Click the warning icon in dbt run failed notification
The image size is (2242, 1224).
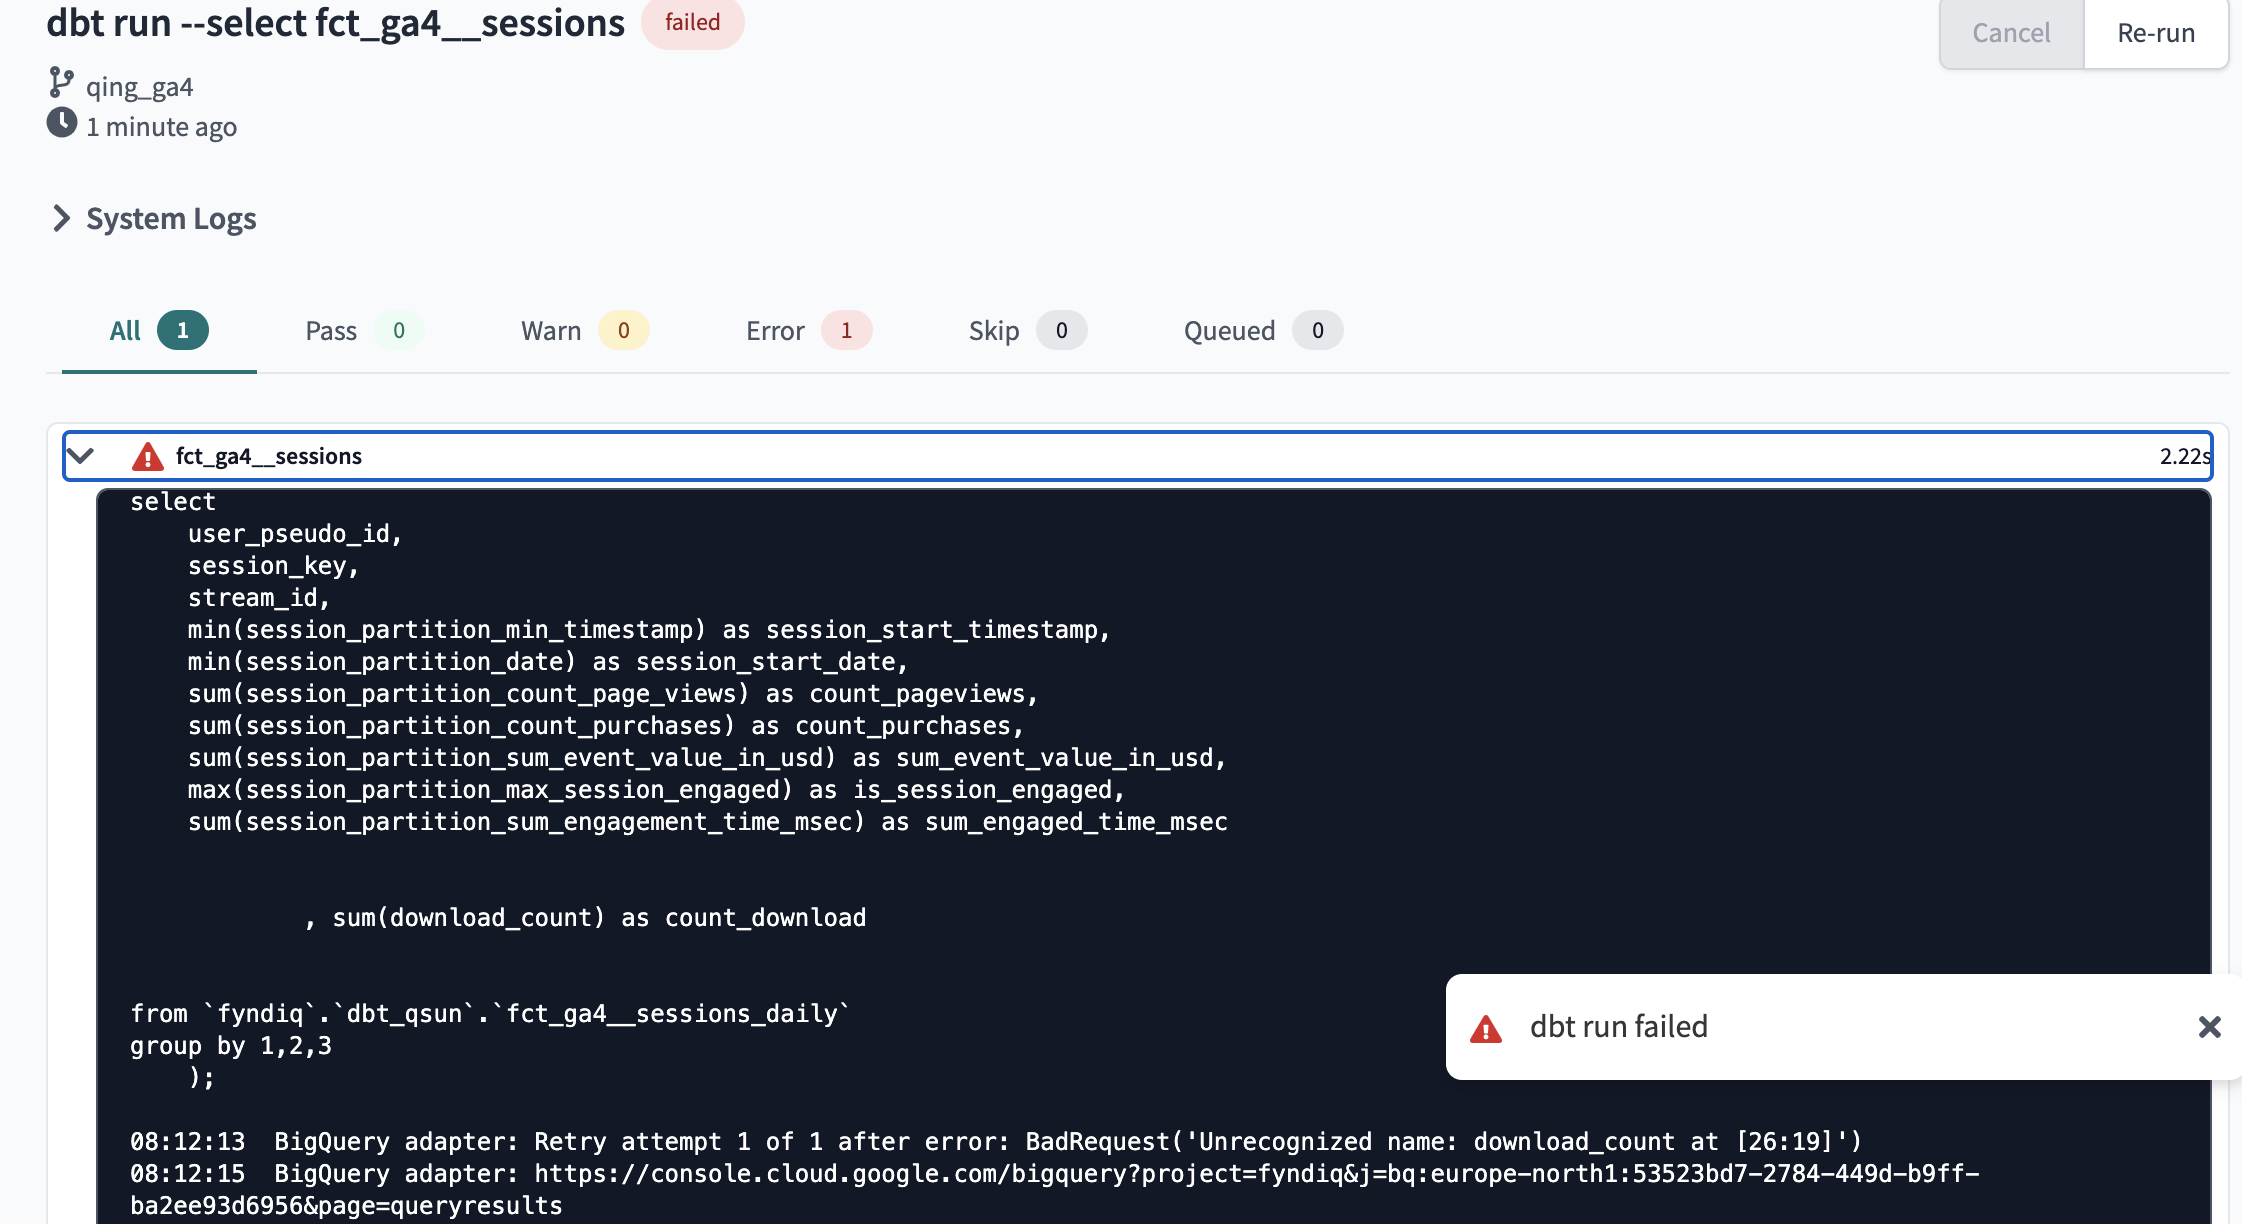tap(1487, 1027)
